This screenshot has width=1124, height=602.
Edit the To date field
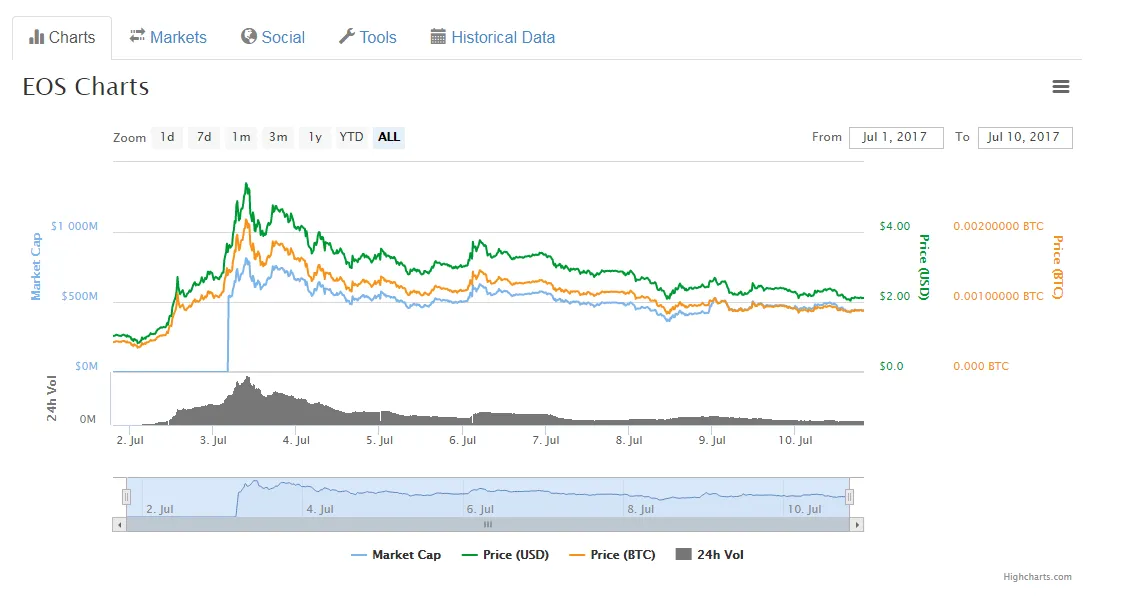click(1025, 138)
